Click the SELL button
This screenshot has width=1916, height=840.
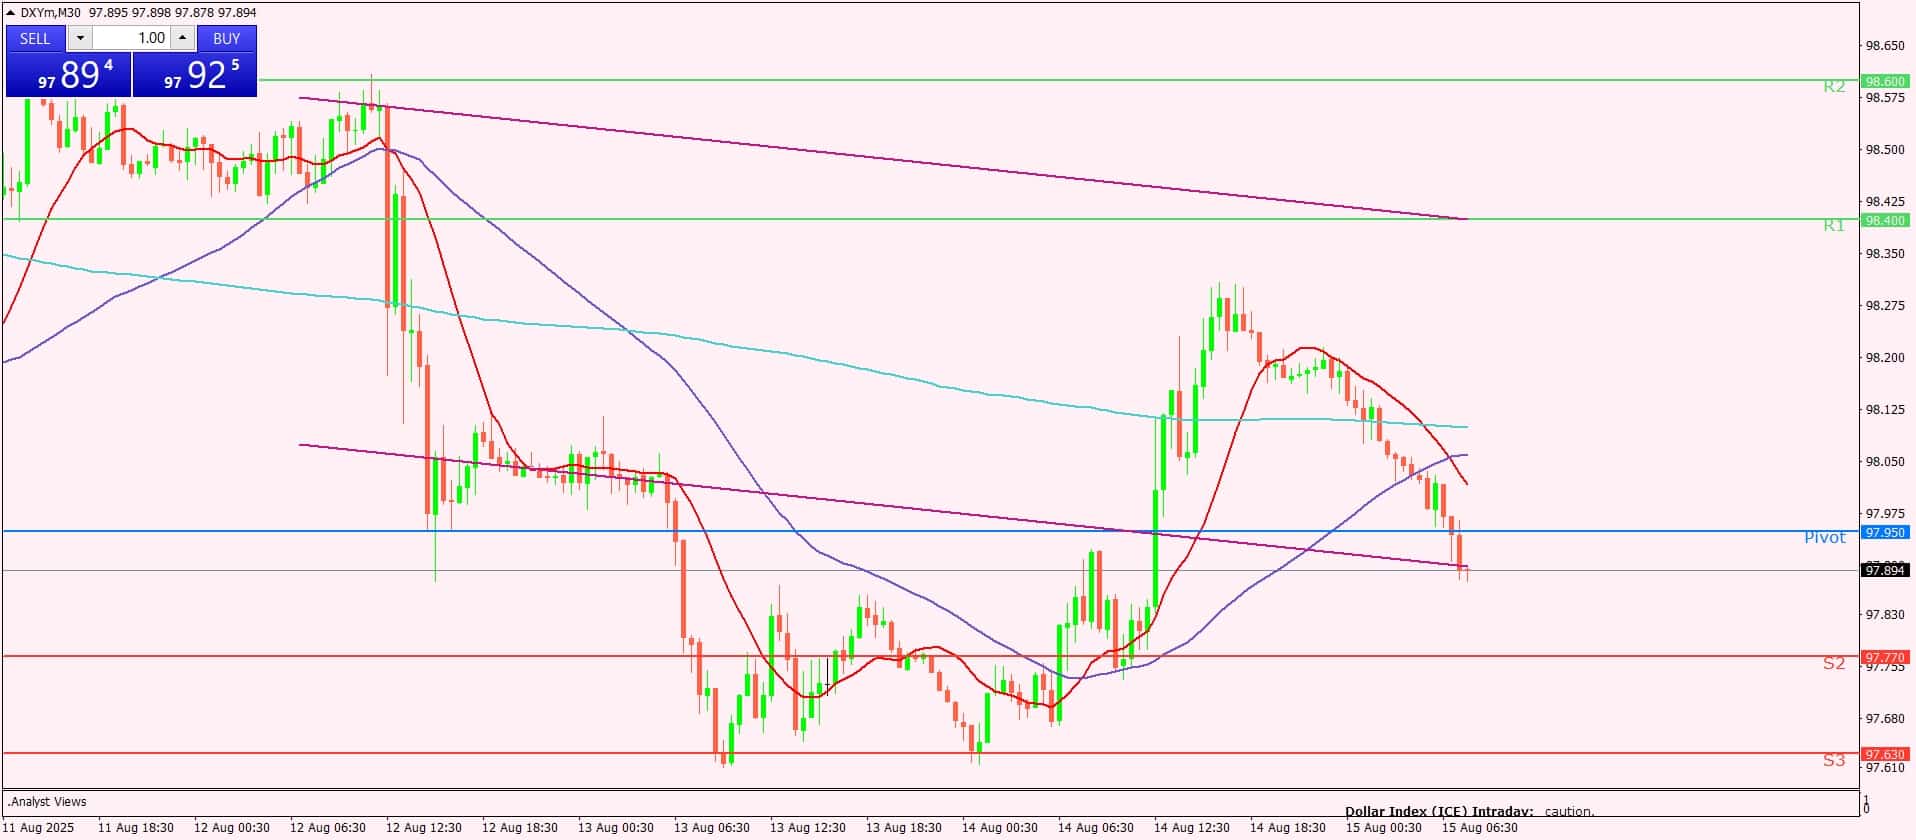point(35,38)
